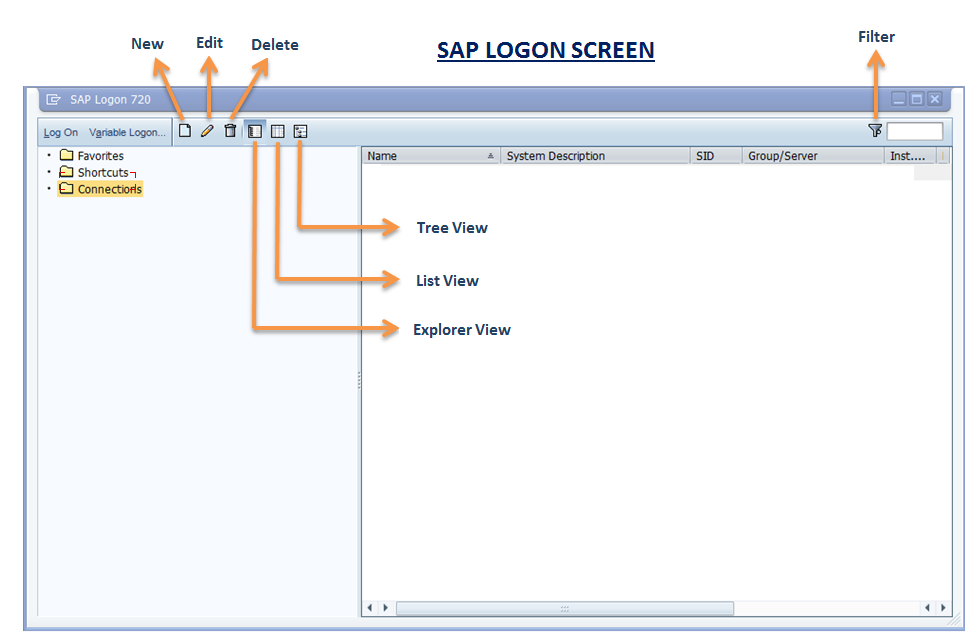The height and width of the screenshot is (633, 965).
Task: Click the Edit pencil icon
Action: (x=208, y=130)
